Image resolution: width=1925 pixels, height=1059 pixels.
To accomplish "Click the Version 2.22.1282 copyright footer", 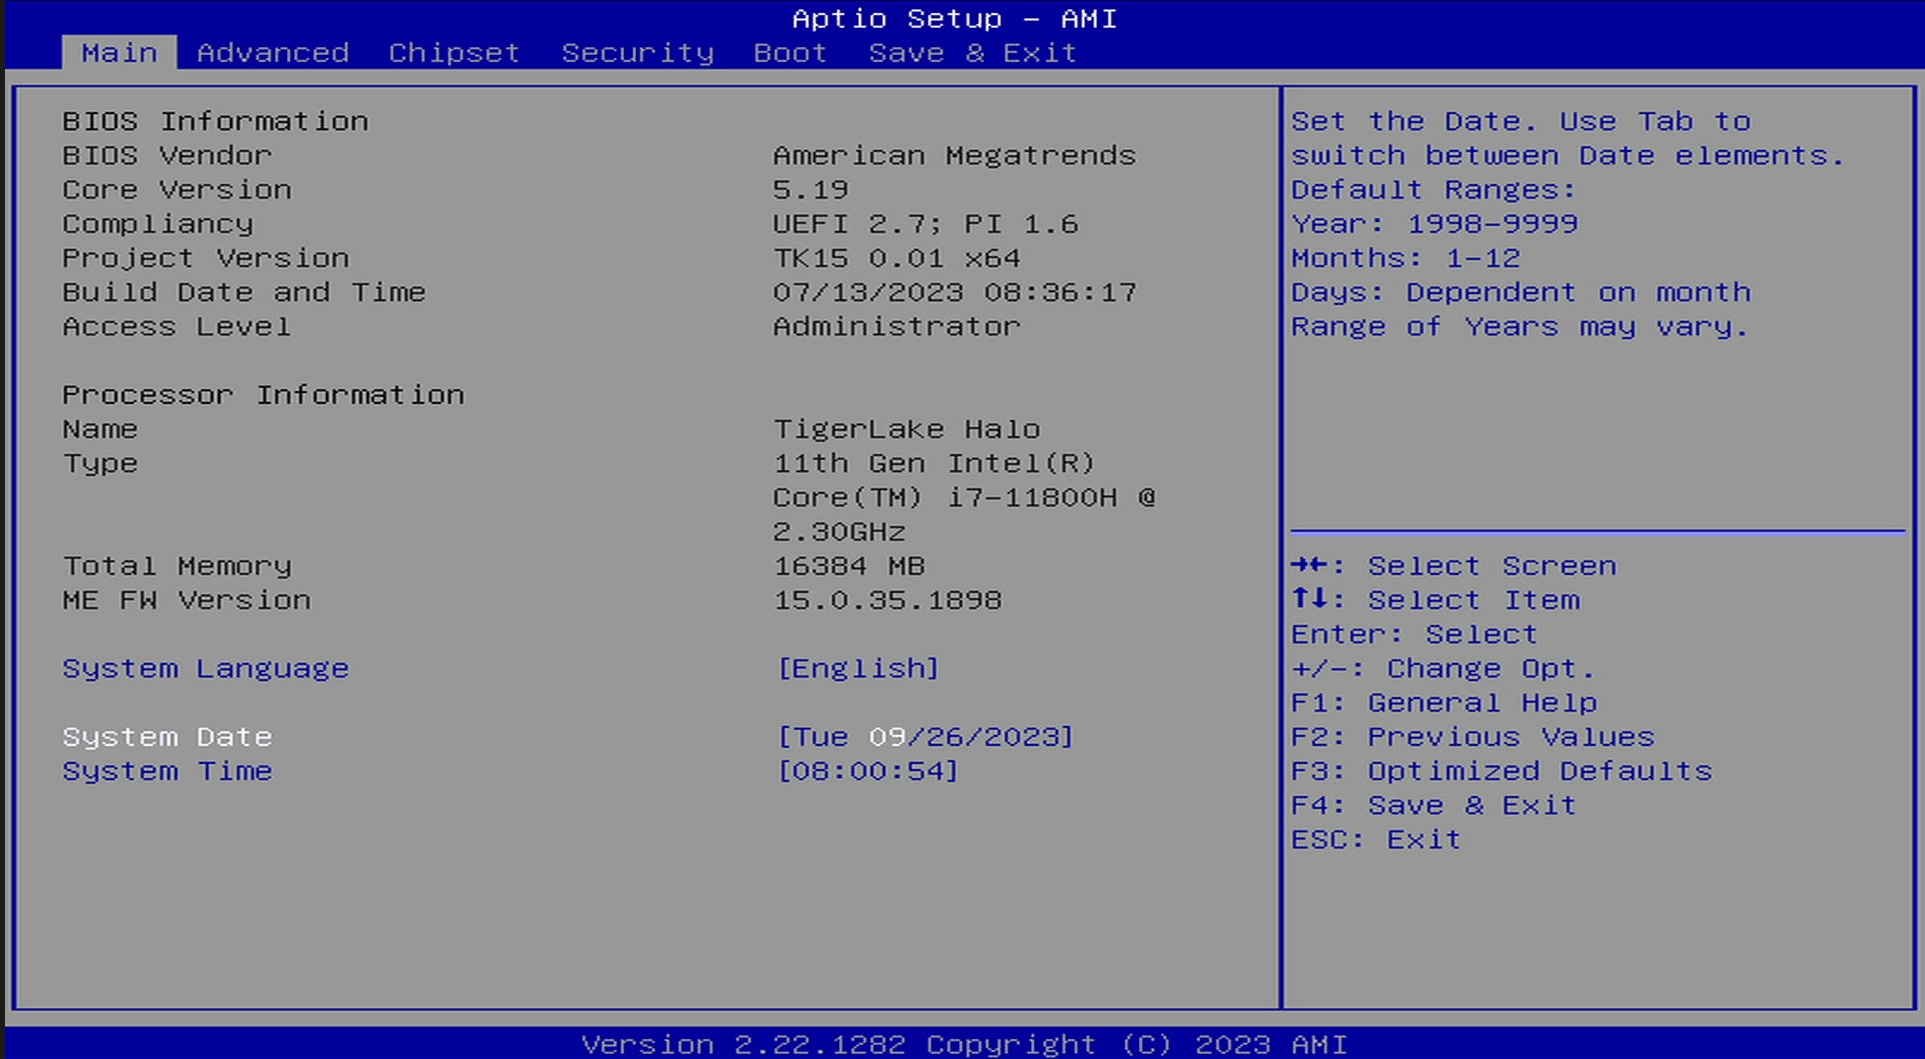I will click(964, 1044).
